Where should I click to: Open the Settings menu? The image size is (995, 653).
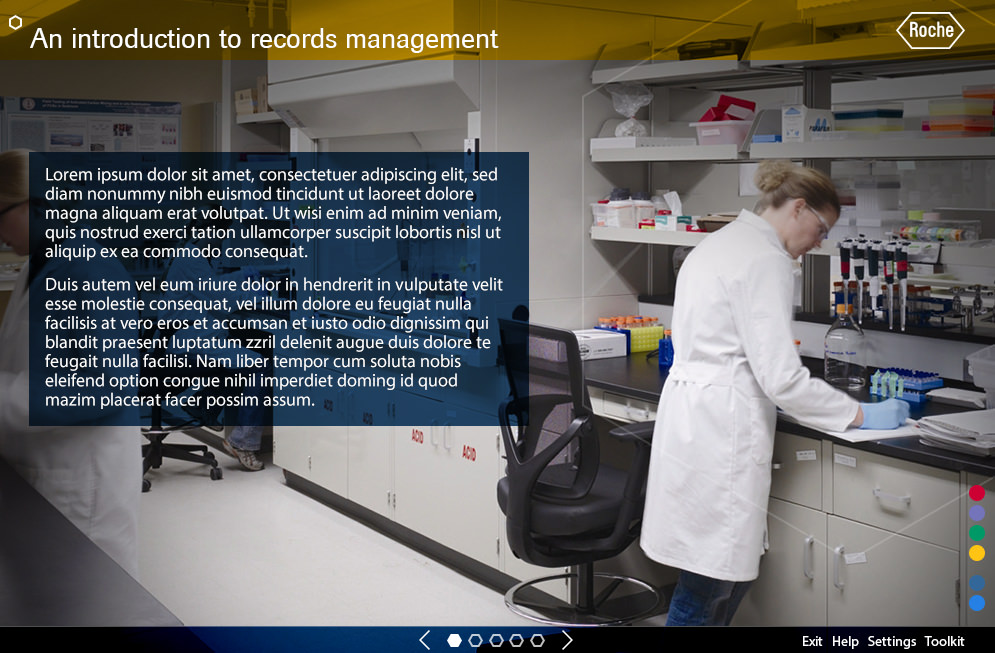coord(891,641)
